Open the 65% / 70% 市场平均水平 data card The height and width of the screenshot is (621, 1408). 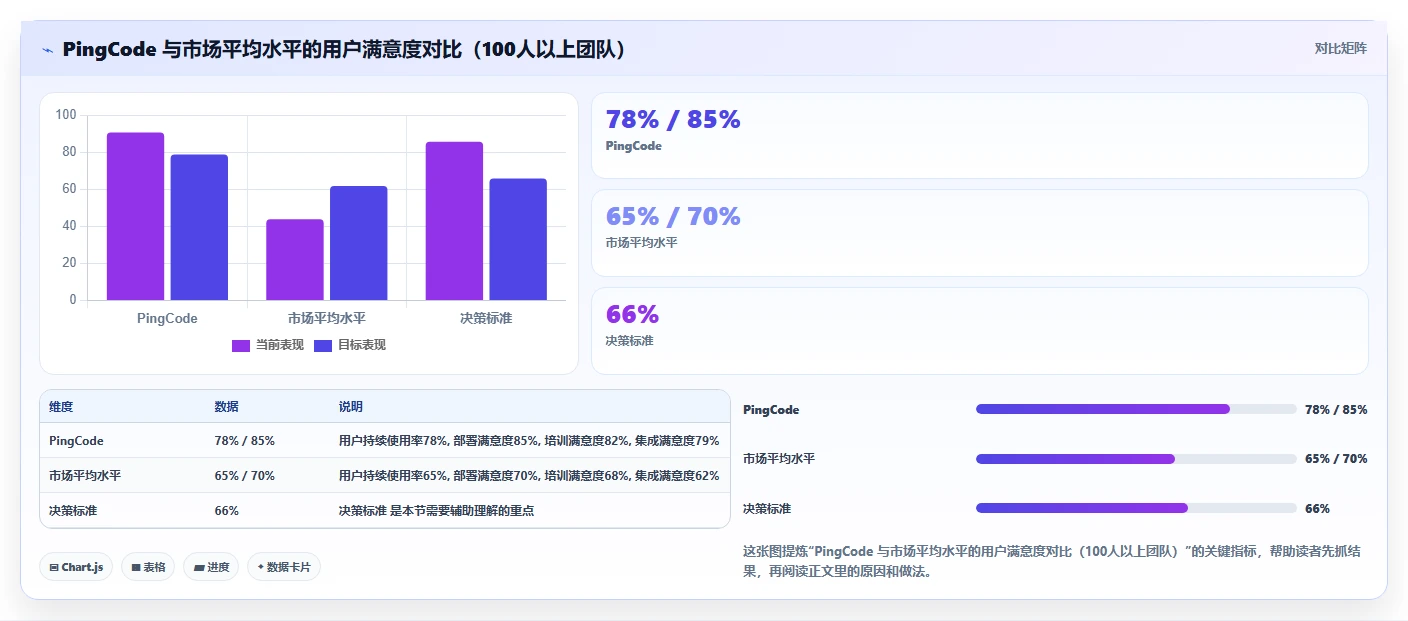[x=979, y=233]
